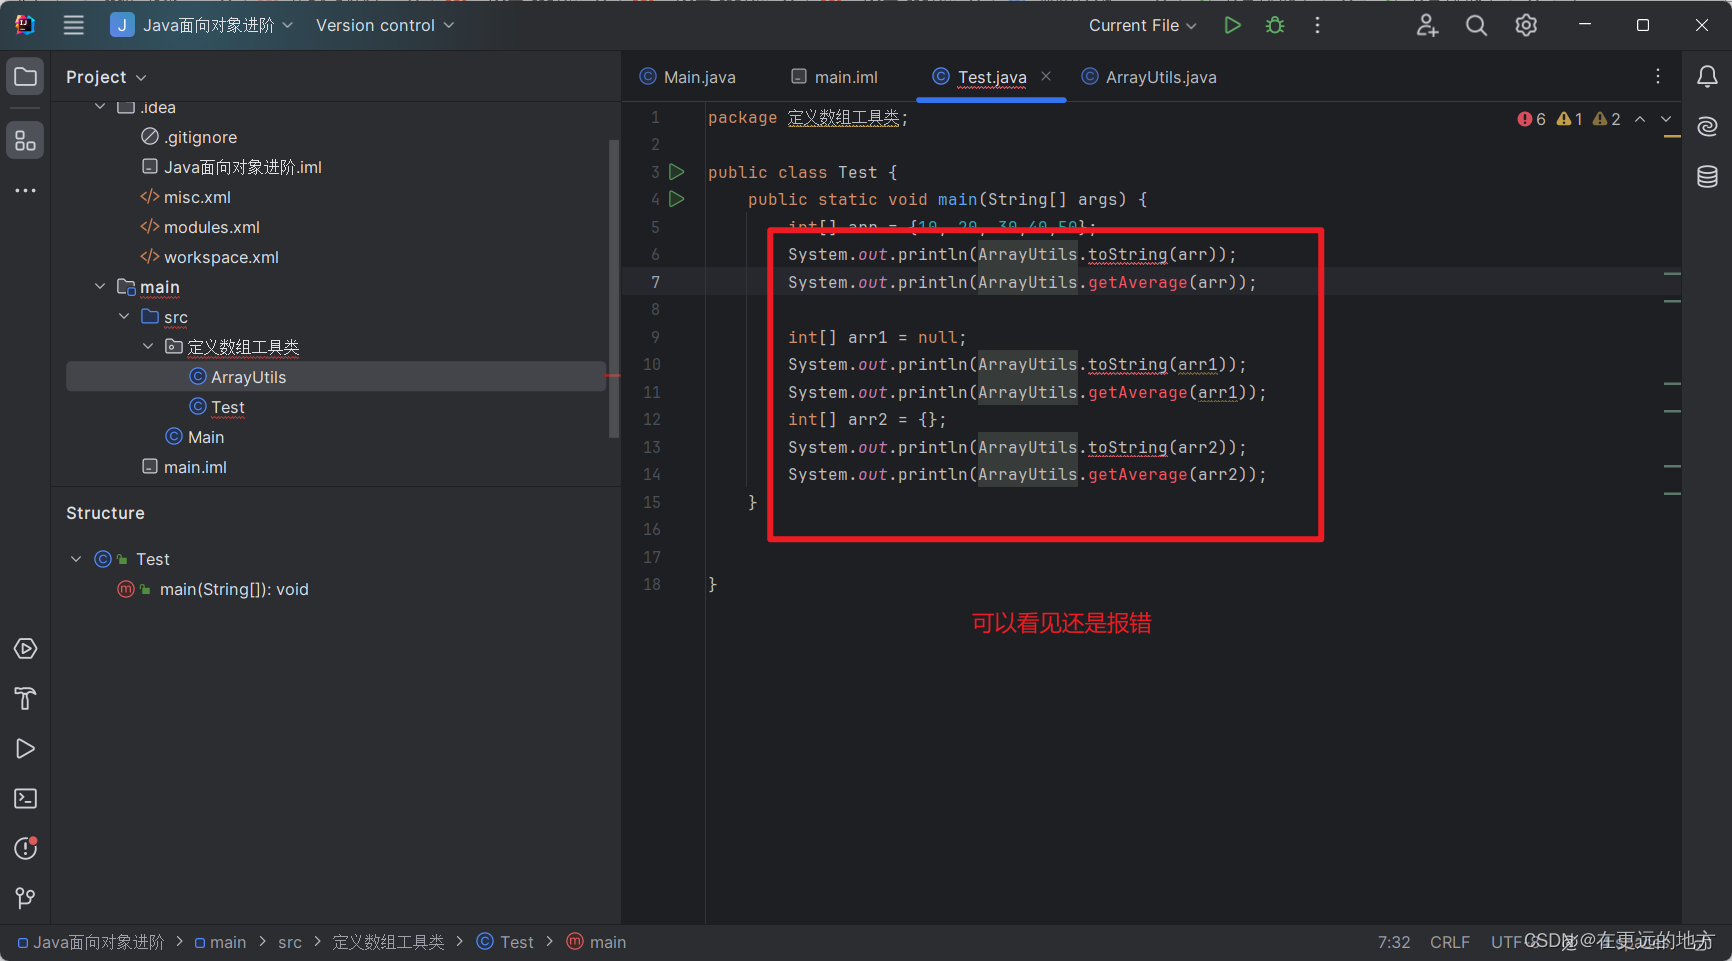Open the Terminal tool window icon
Screen dimensions: 1732x961
tap(25, 798)
